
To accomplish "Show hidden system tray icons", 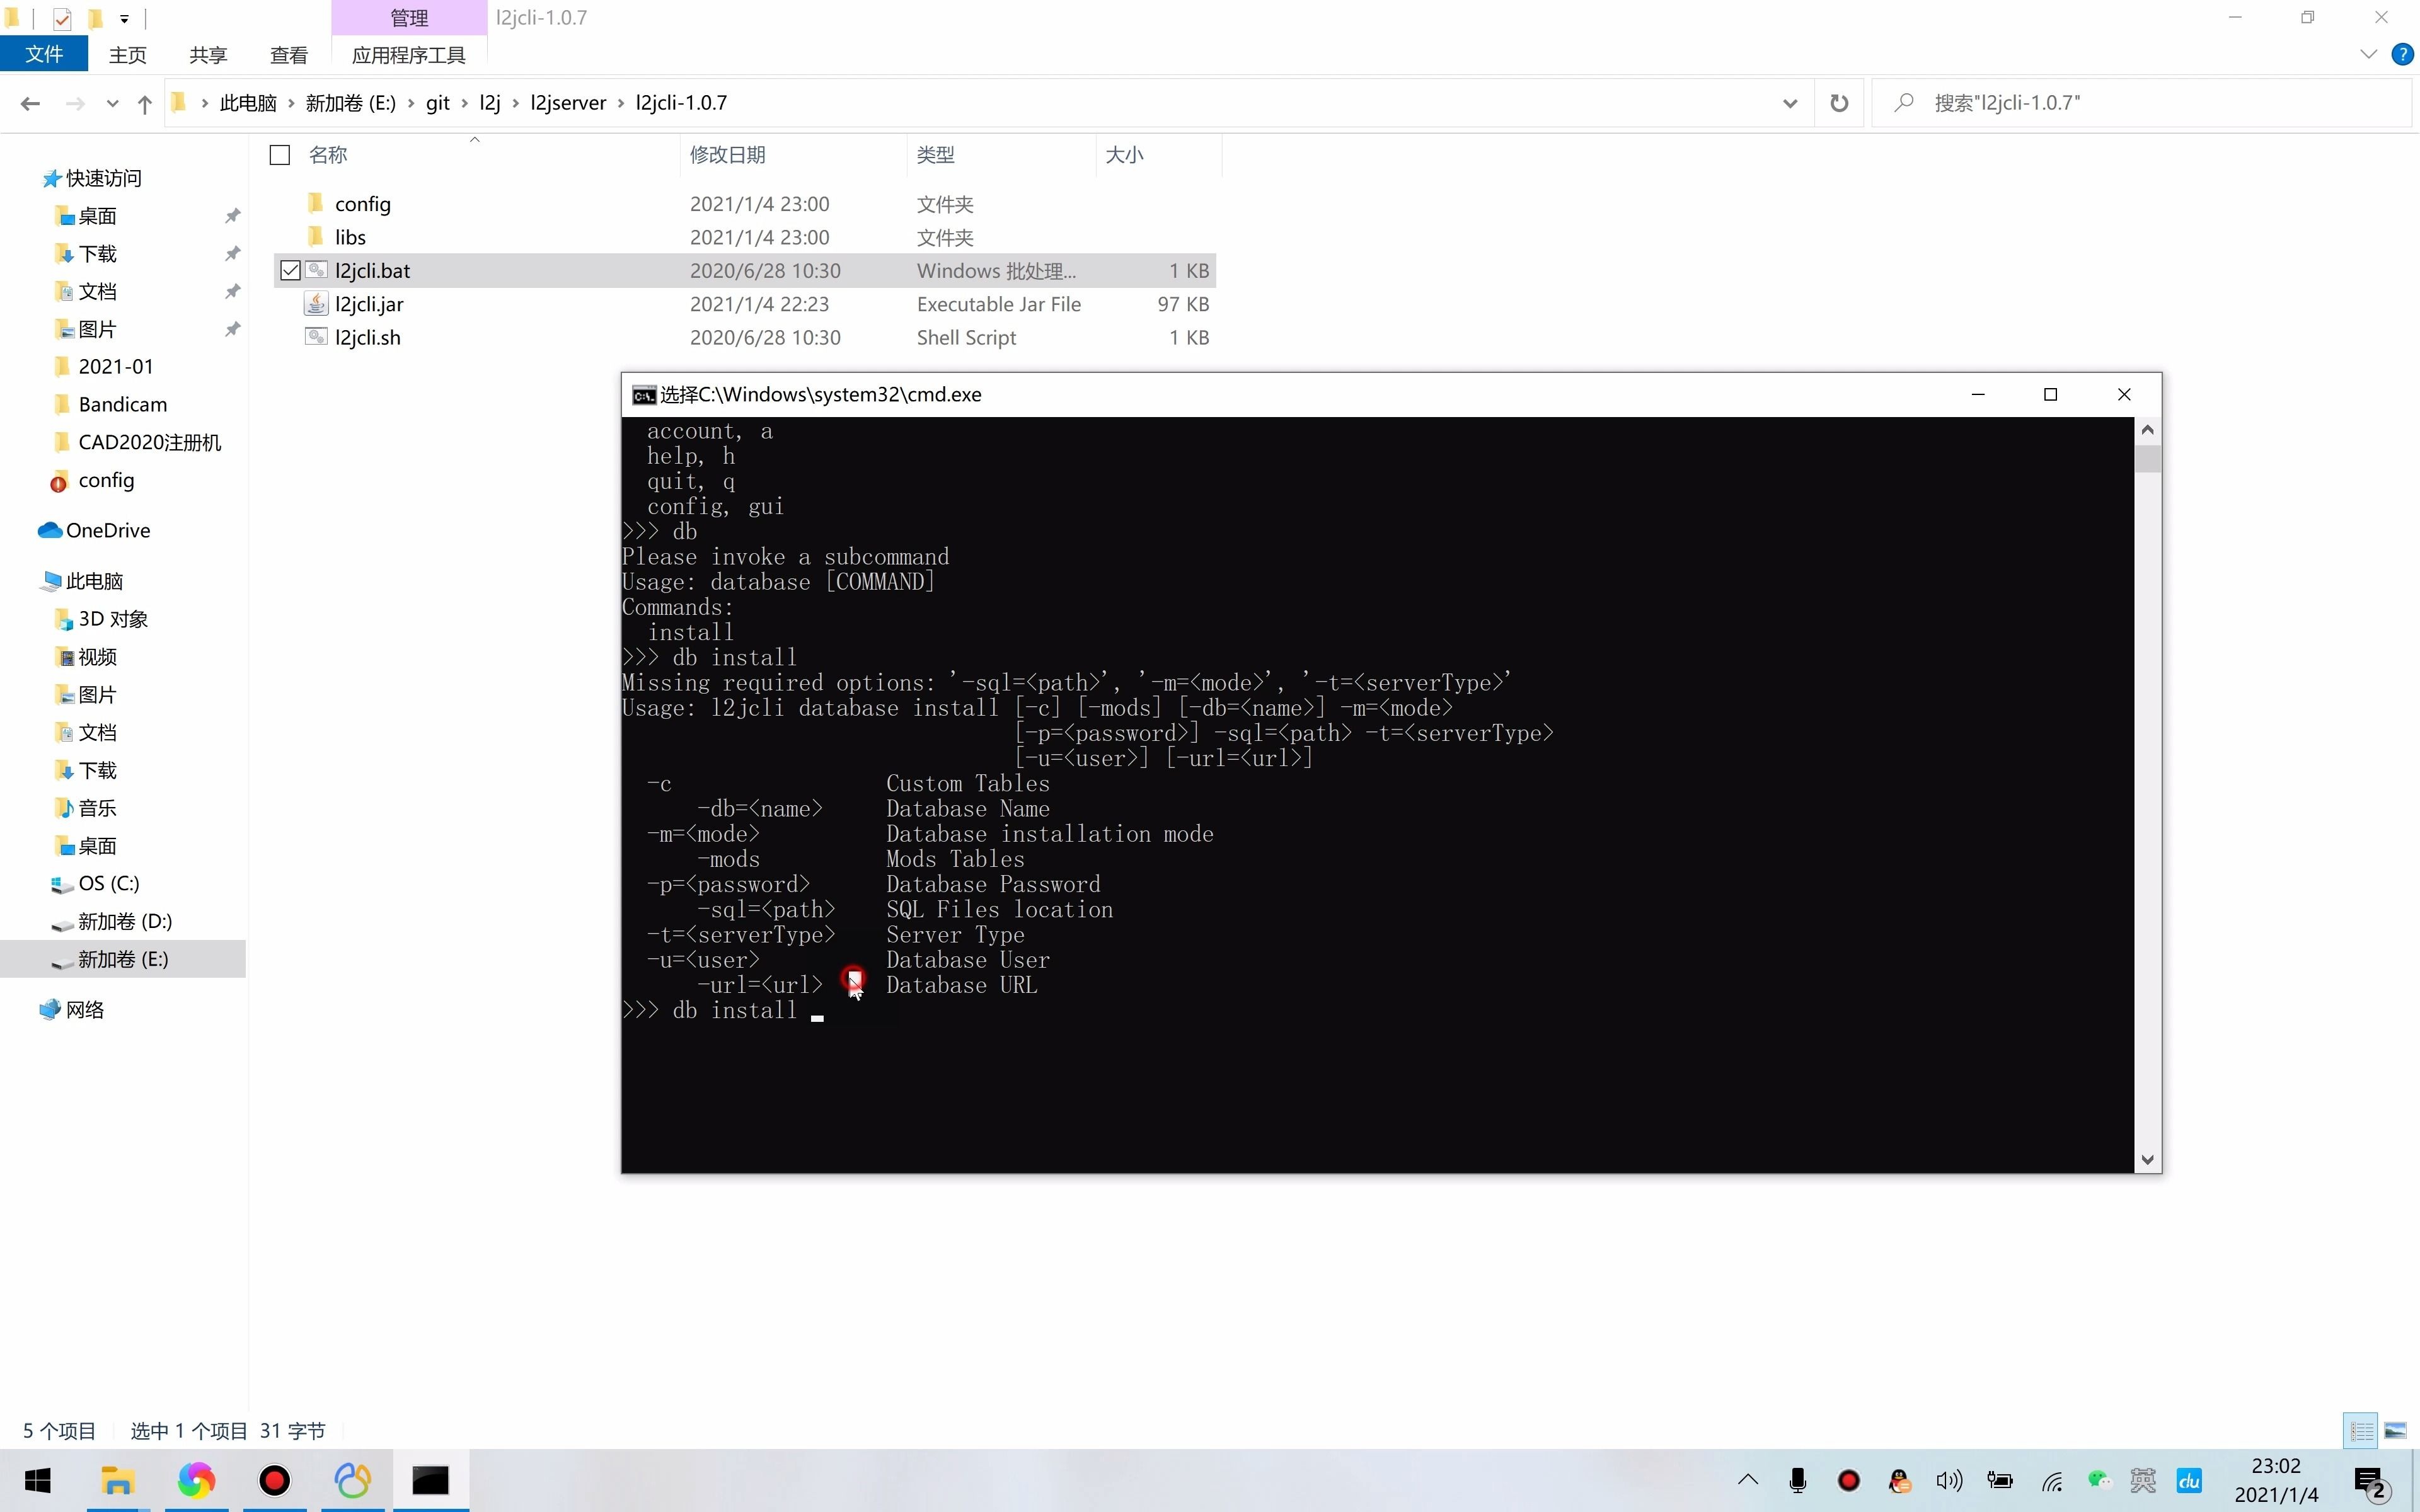I will pos(1747,1480).
